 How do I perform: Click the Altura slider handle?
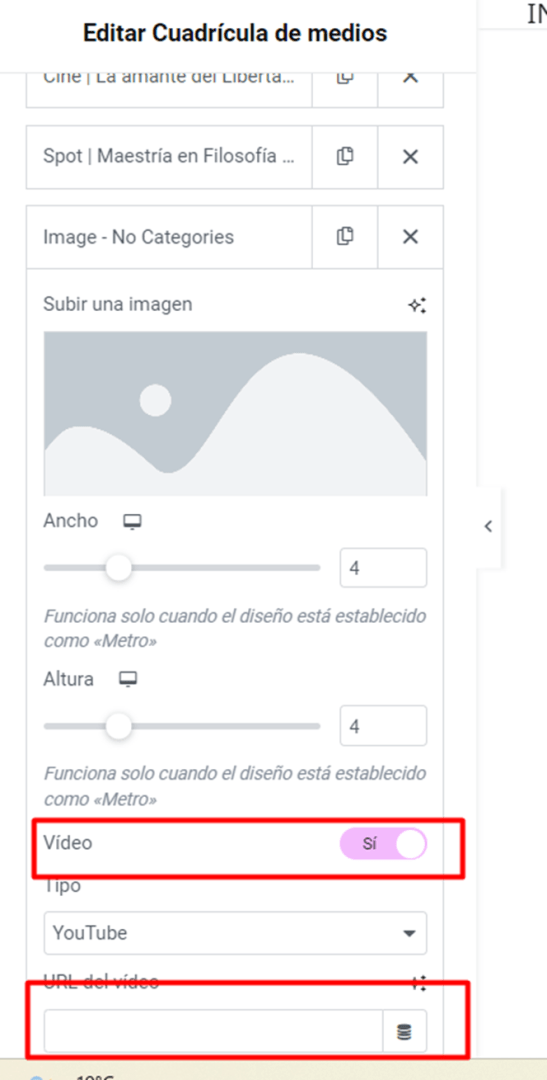click(x=119, y=726)
